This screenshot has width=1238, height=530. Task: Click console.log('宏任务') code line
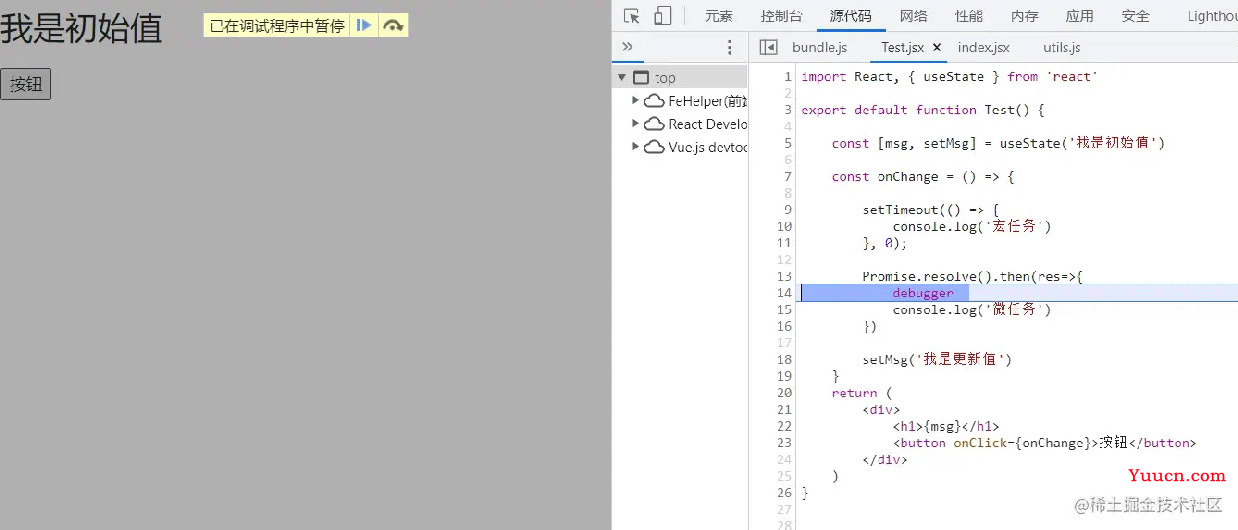click(972, 226)
